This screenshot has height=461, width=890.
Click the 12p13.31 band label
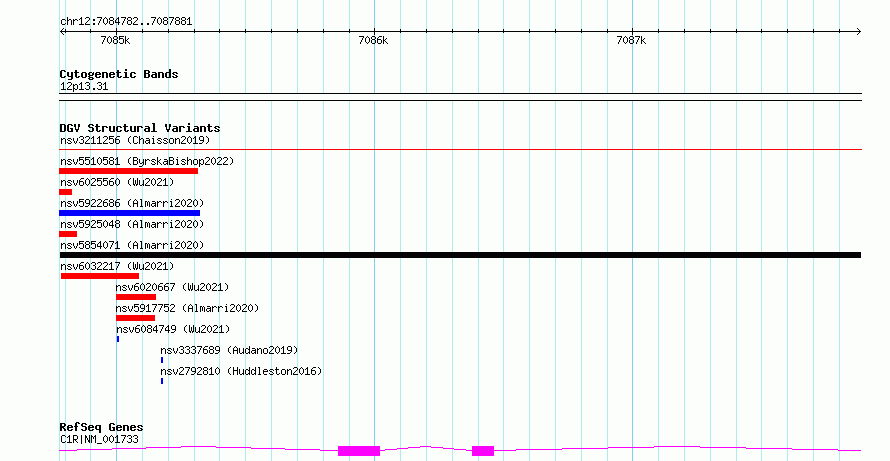click(x=83, y=87)
